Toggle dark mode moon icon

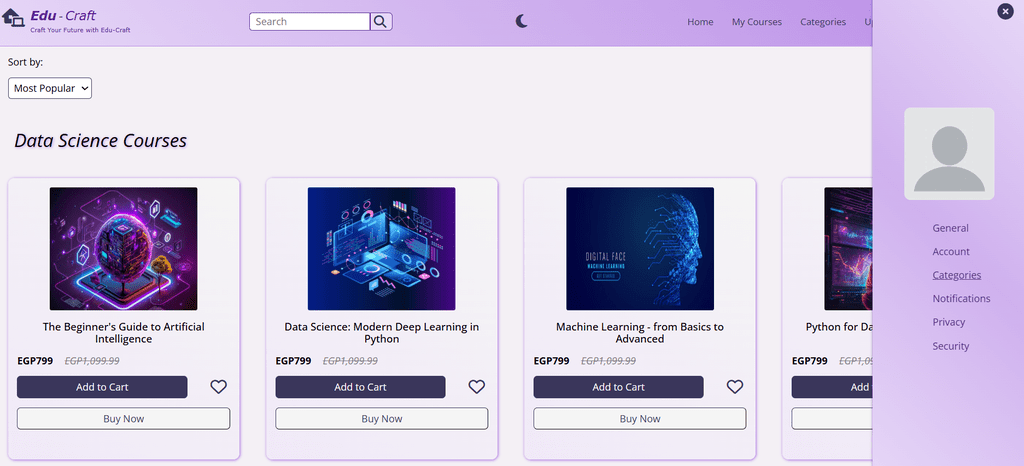pyautogui.click(x=522, y=22)
